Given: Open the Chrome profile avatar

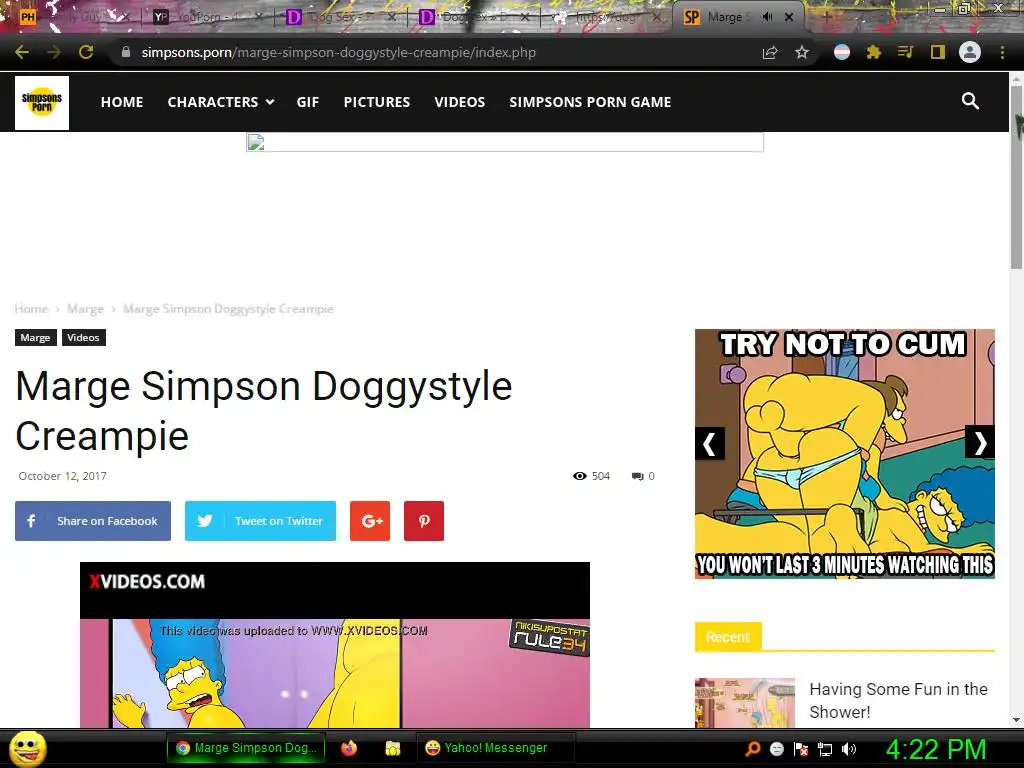Looking at the screenshot, I should 970,52.
